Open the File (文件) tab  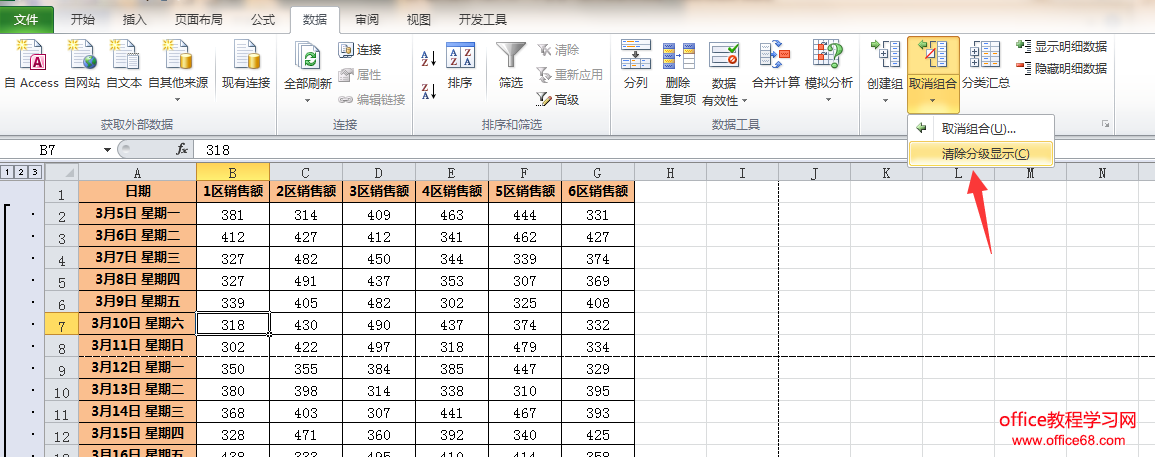tap(27, 20)
